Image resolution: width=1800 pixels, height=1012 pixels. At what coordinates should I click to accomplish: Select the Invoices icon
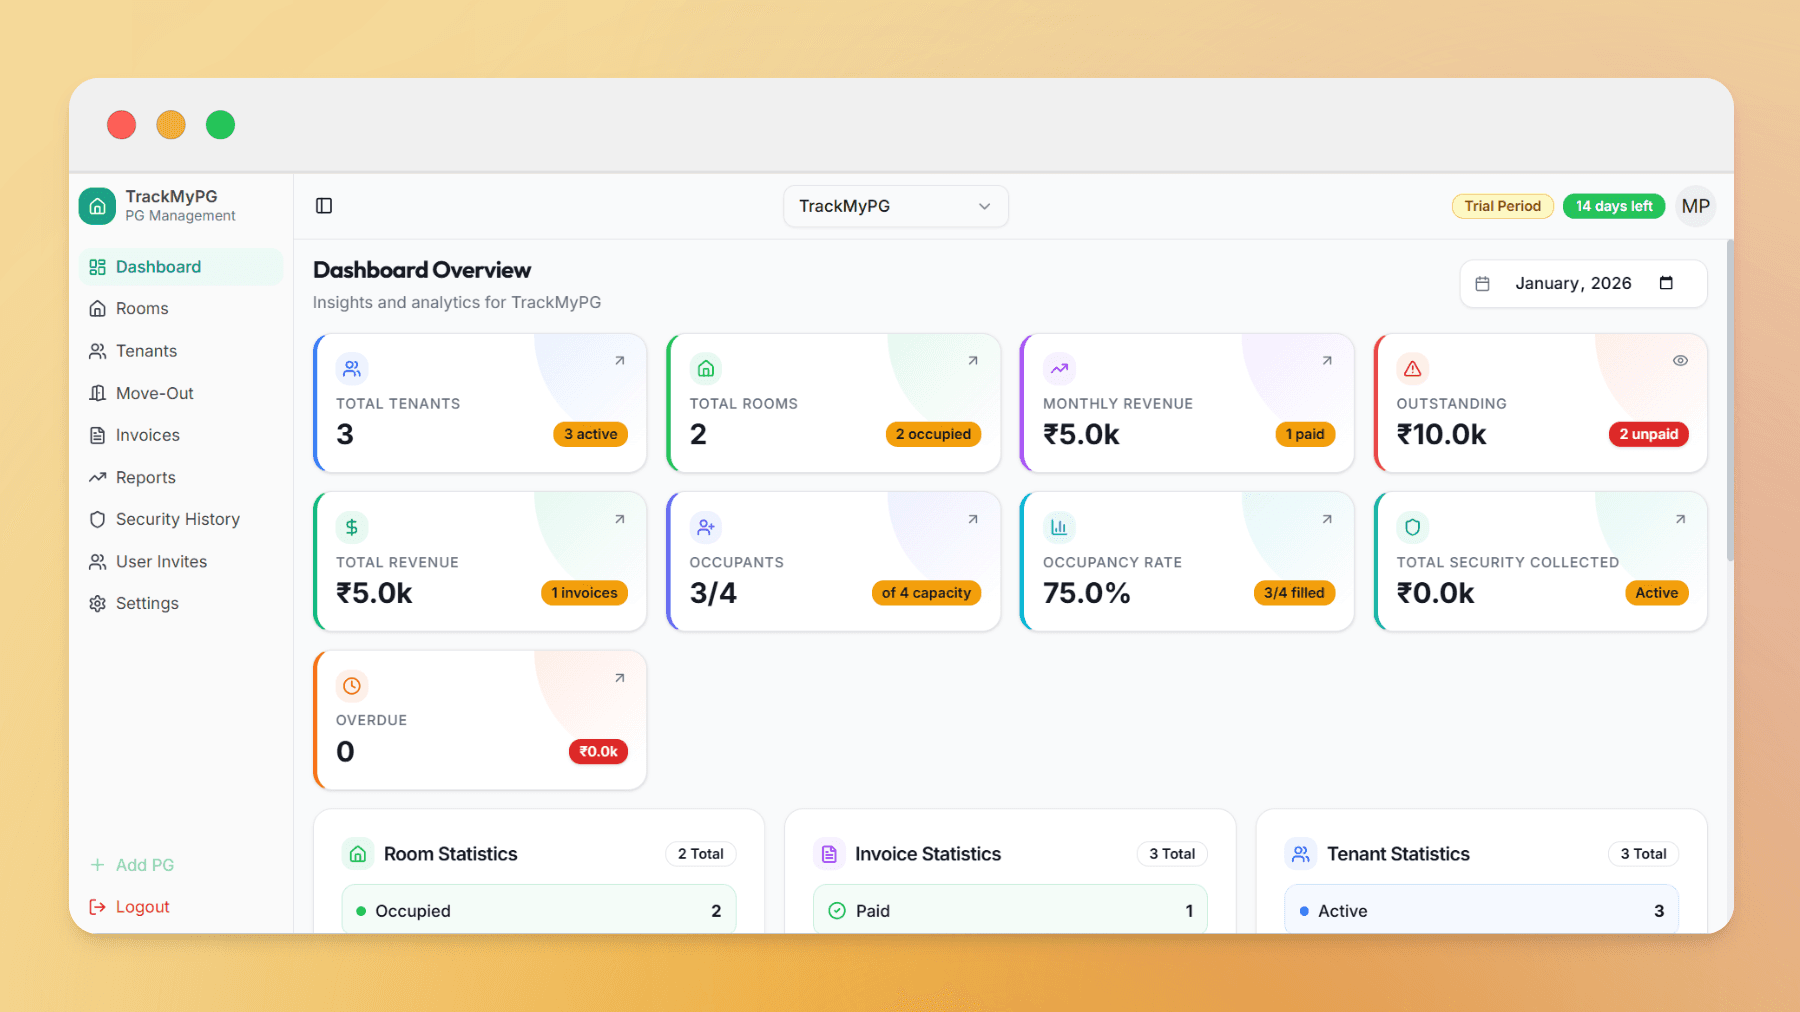97,434
